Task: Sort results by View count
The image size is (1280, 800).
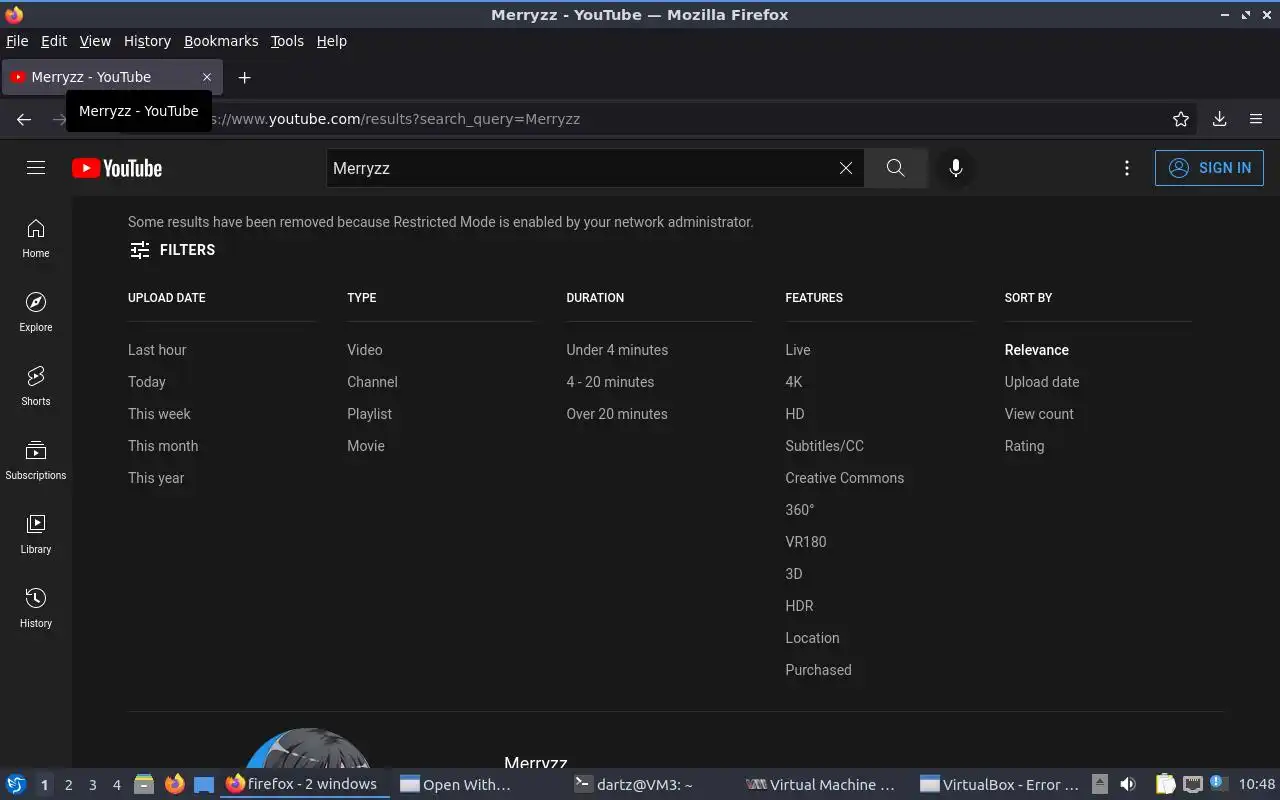Action: pyautogui.click(x=1039, y=414)
